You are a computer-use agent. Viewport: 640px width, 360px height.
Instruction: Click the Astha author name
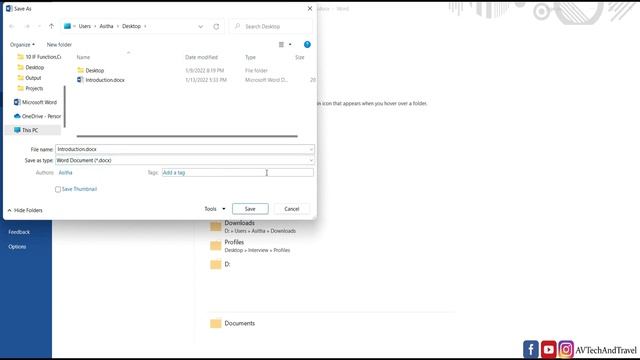[x=65, y=173]
